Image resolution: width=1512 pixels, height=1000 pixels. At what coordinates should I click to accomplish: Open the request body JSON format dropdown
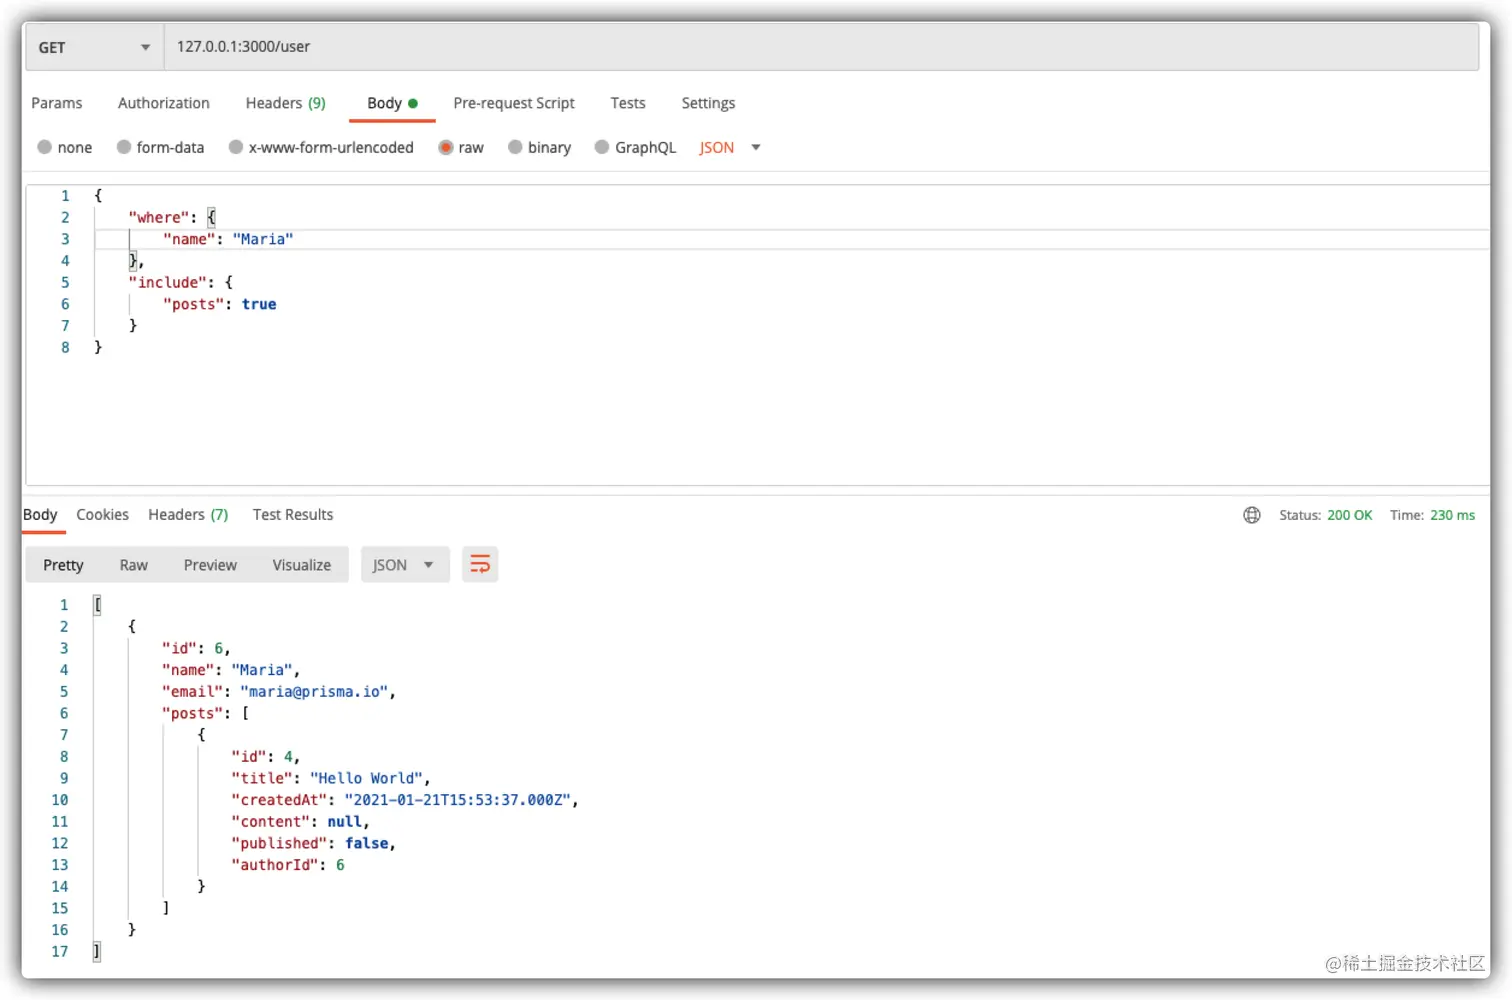pyautogui.click(x=730, y=147)
